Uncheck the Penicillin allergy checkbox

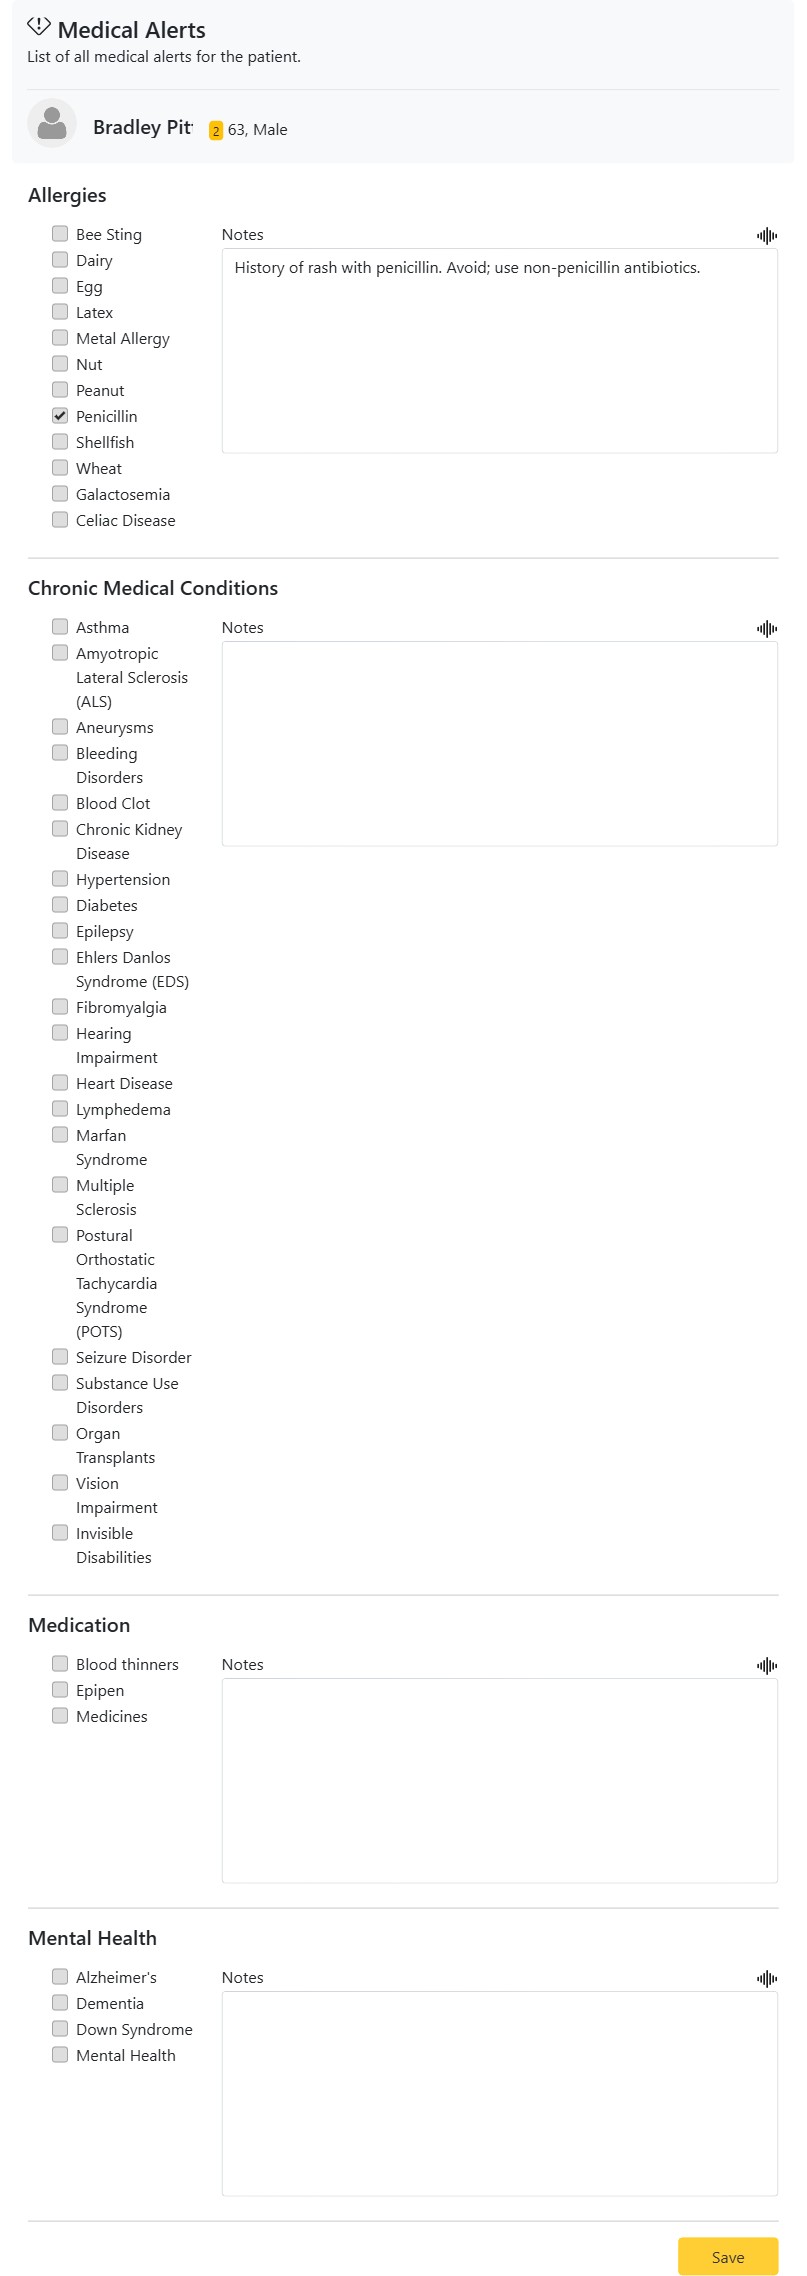(60, 416)
